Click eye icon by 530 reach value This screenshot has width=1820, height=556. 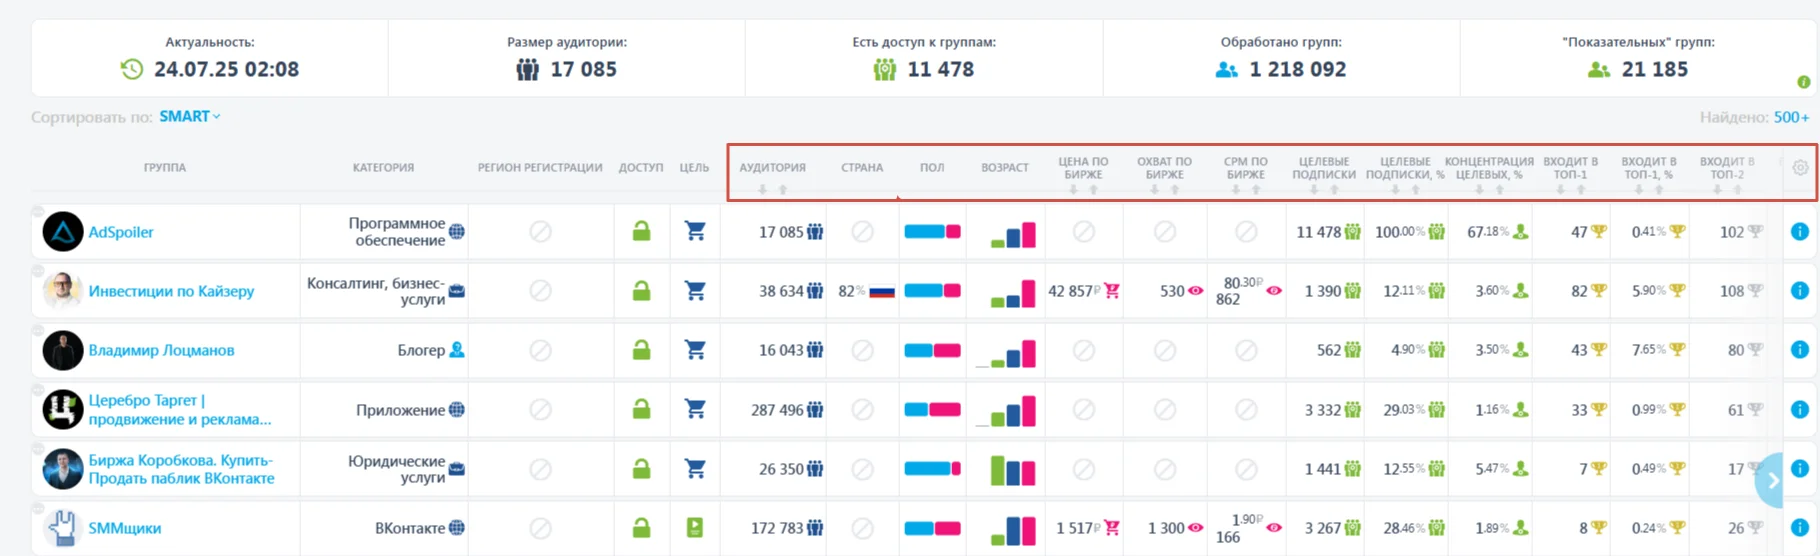(x=1195, y=291)
